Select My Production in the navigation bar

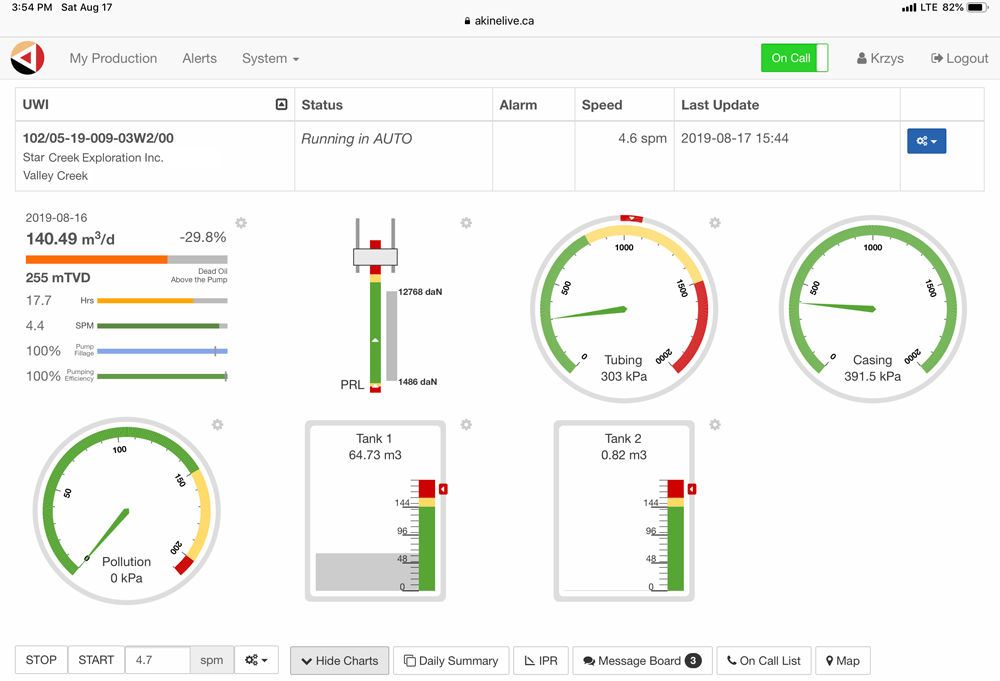[113, 58]
